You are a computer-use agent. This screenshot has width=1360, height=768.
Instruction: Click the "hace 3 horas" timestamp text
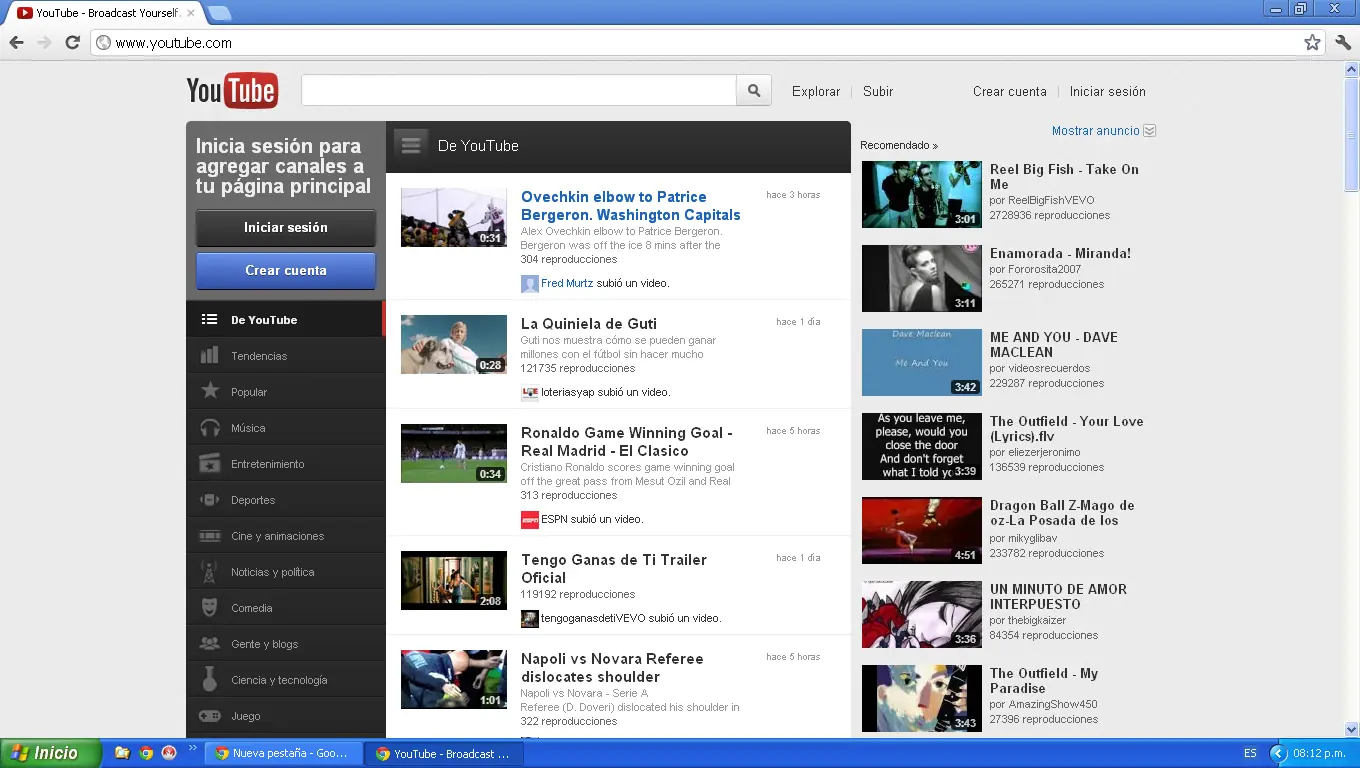[793, 195]
